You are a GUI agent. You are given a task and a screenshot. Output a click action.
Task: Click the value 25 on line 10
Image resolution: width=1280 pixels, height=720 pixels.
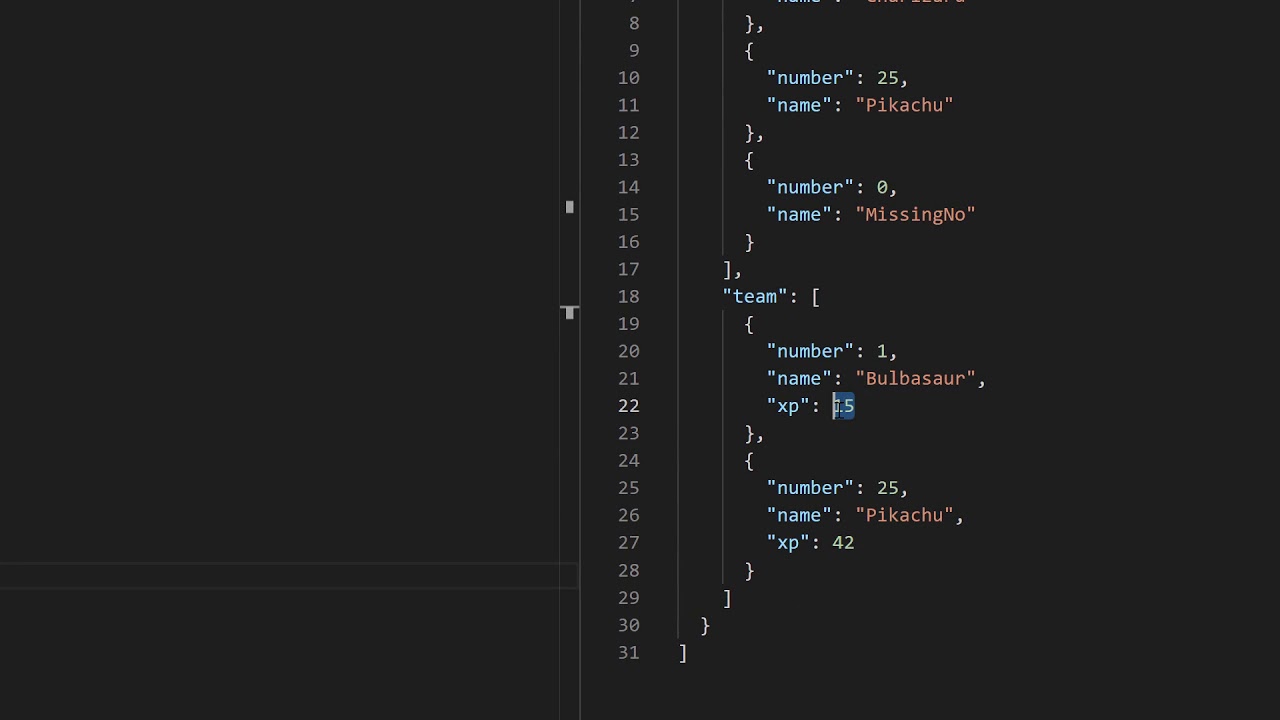[887, 78]
